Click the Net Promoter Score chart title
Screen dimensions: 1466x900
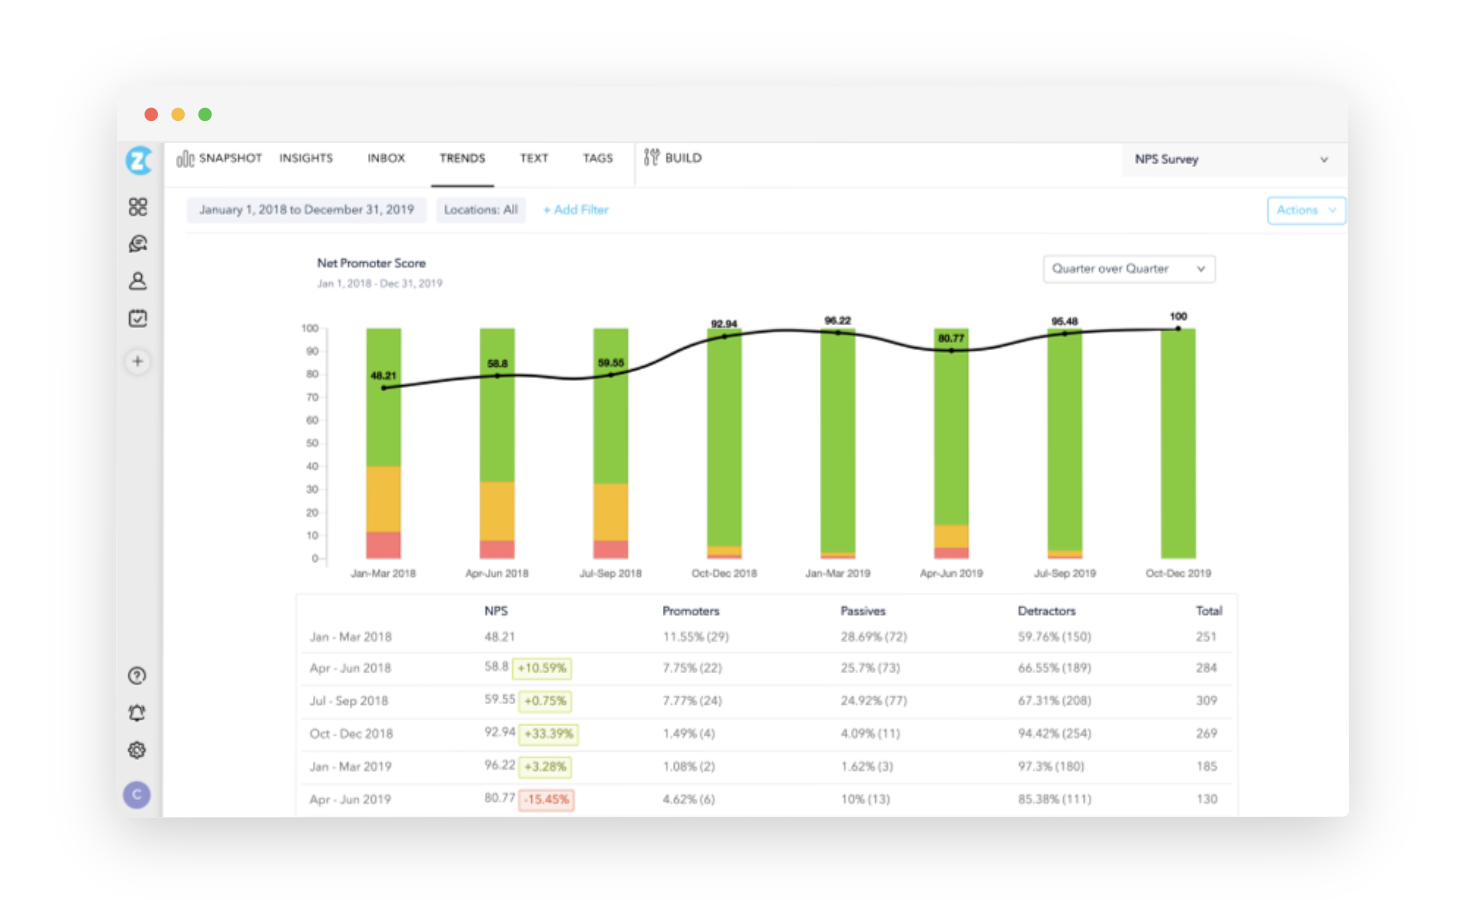[371, 263]
